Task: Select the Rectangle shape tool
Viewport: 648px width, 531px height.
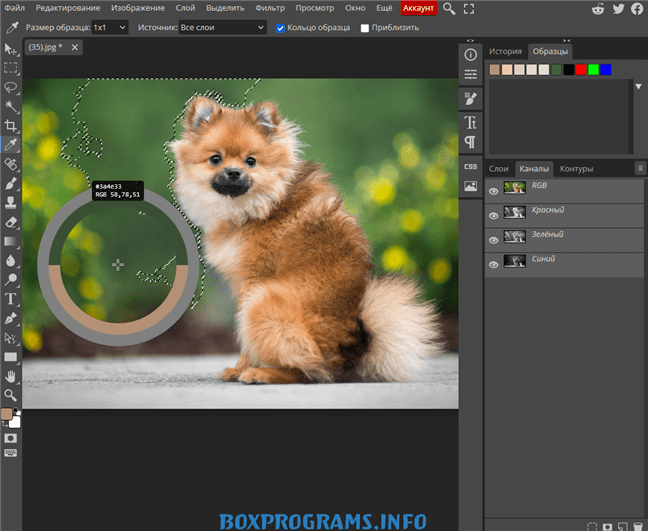Action: point(10,357)
